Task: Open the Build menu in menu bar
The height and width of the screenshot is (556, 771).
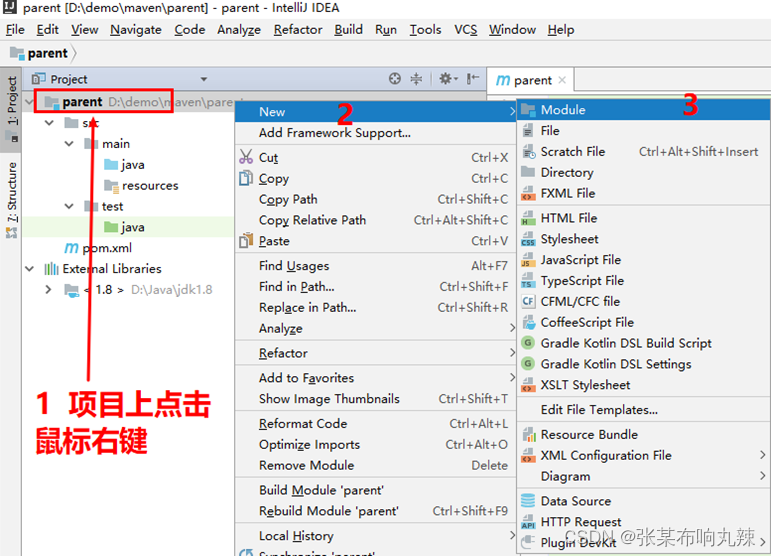Action: tap(348, 29)
